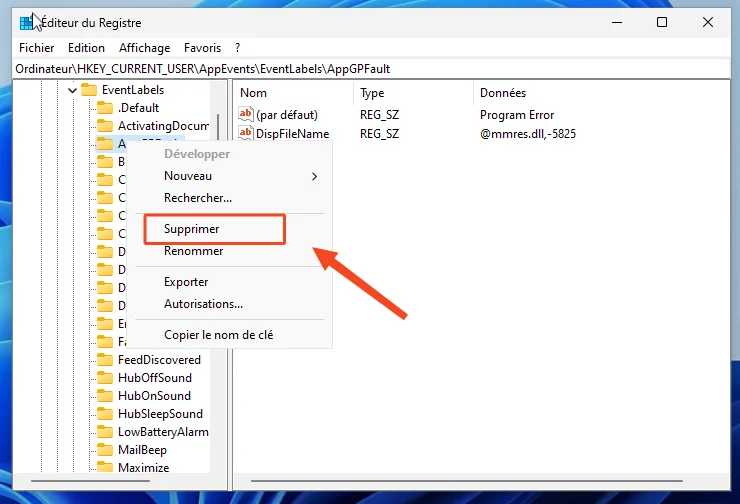The image size is (740, 504).
Task: Click REG_SZ type of the DispFileName row
Action: pos(379,134)
